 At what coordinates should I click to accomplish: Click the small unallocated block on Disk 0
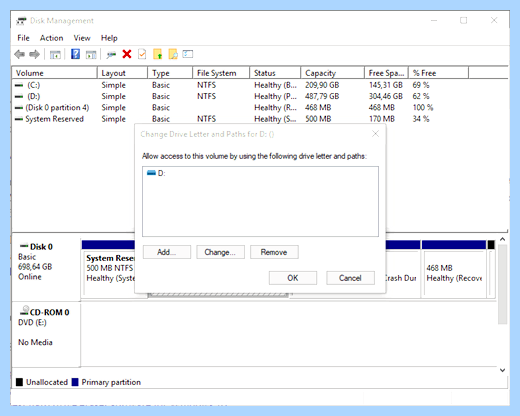coord(491,268)
